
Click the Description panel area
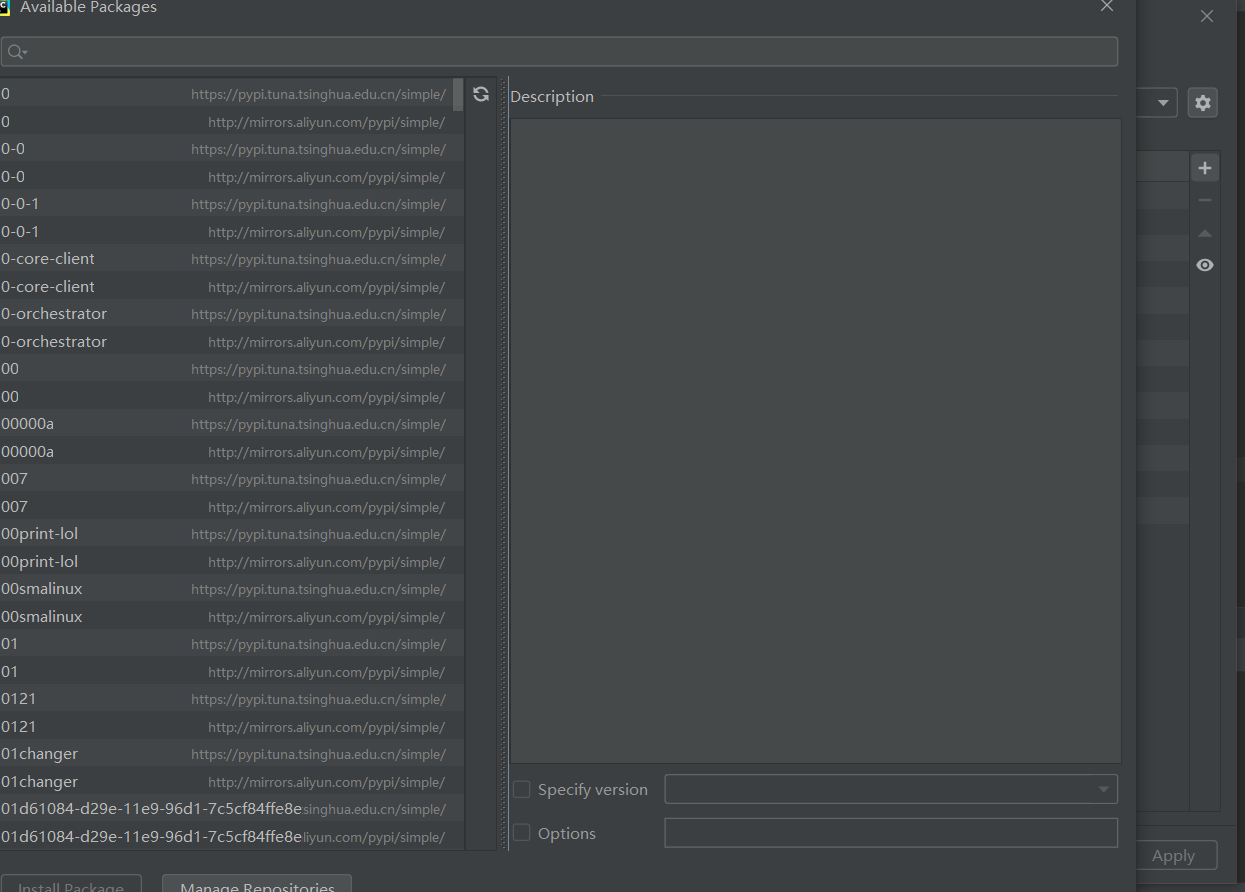(x=816, y=441)
